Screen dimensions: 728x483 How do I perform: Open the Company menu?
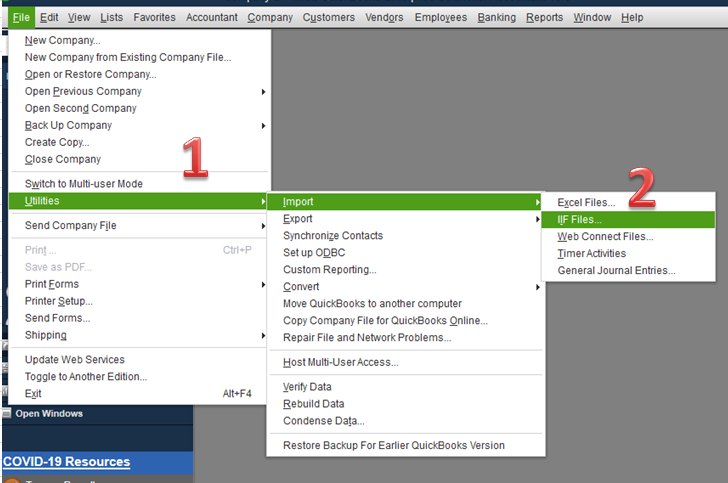coord(270,18)
